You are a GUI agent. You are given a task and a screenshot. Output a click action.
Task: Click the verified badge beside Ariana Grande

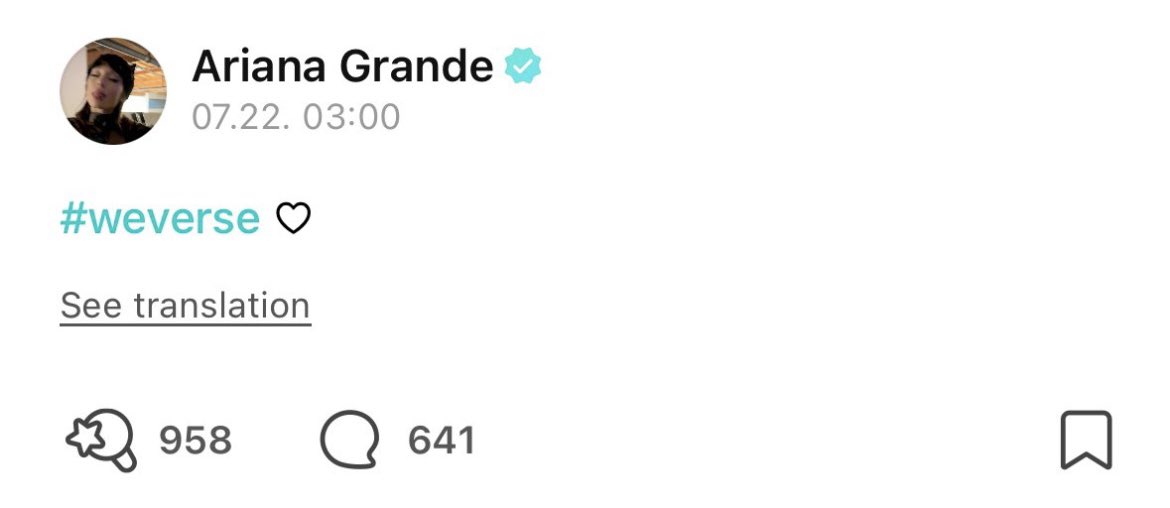coord(522,67)
